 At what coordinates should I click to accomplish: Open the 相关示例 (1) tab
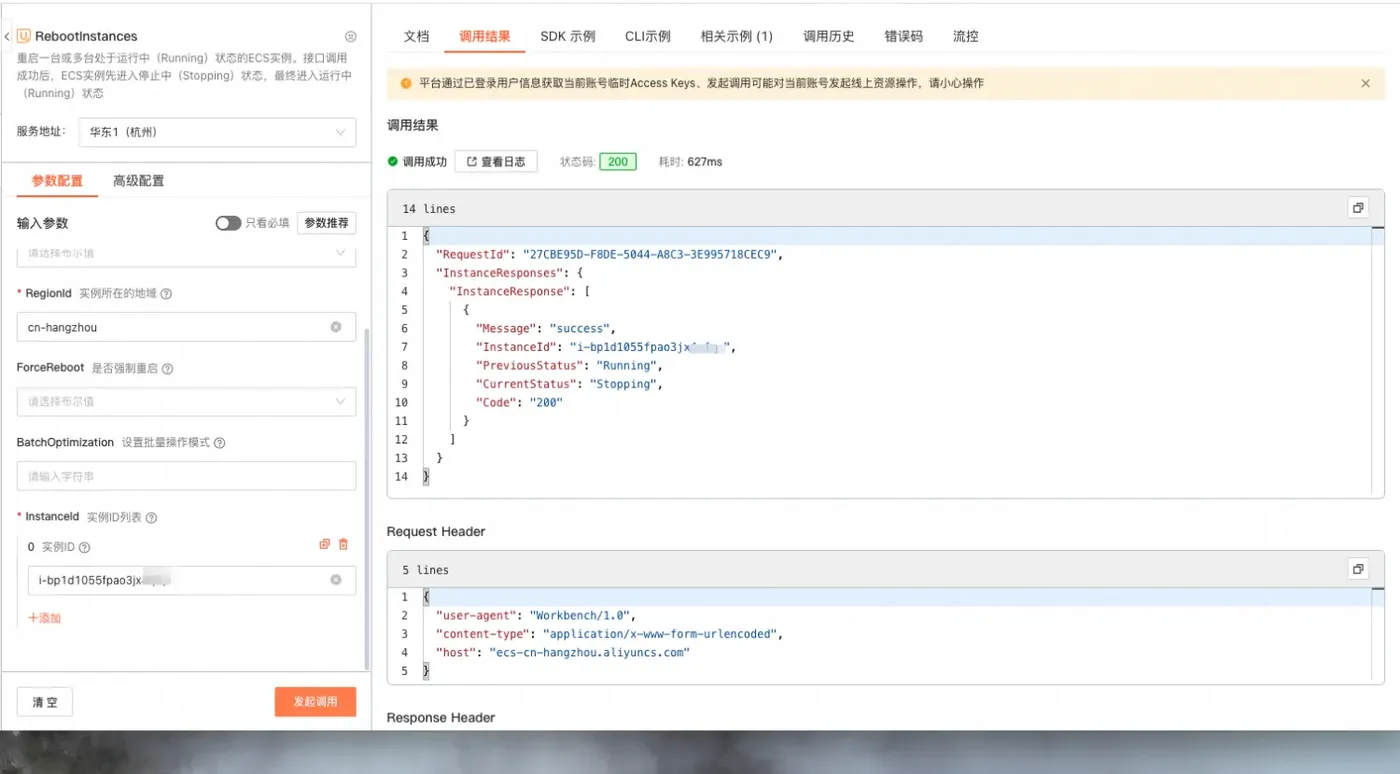tap(737, 36)
